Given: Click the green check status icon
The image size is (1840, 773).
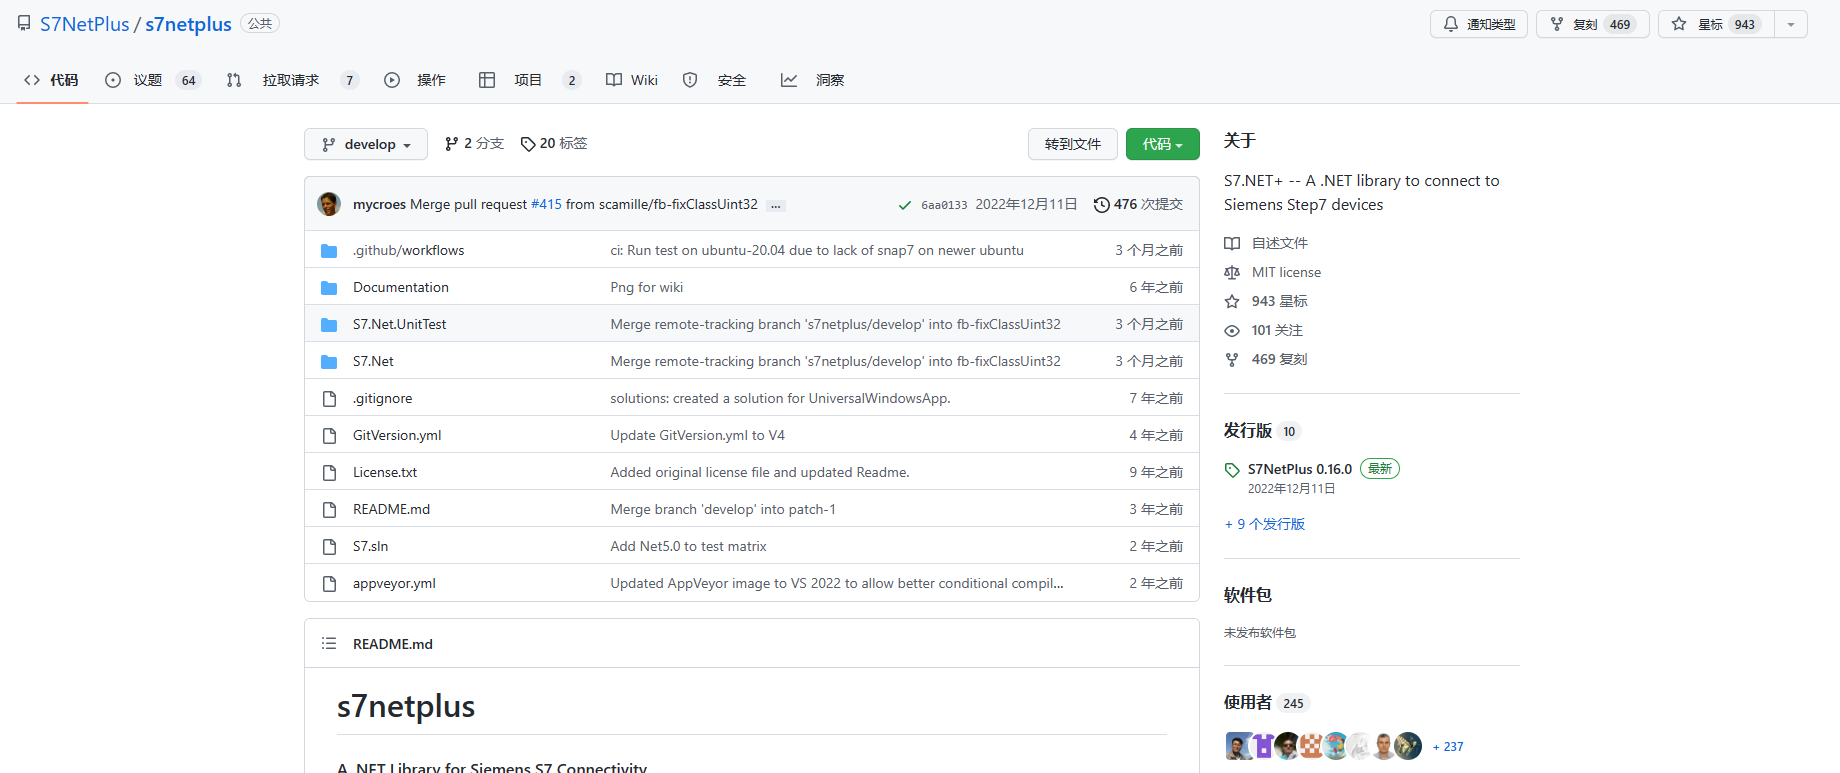Looking at the screenshot, I should [x=905, y=205].
